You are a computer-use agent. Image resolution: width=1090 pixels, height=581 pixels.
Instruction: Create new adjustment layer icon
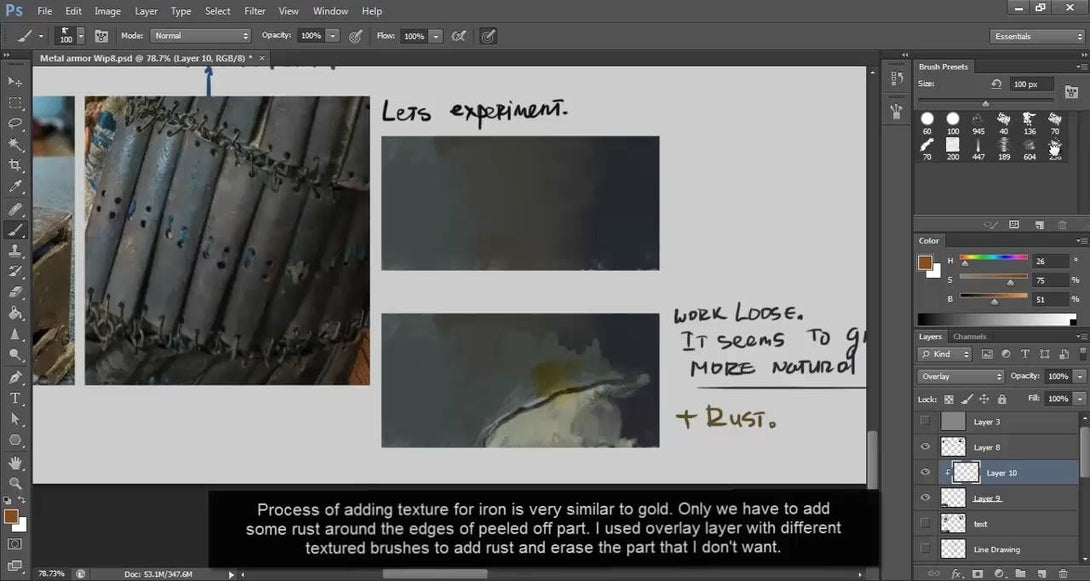(998, 574)
